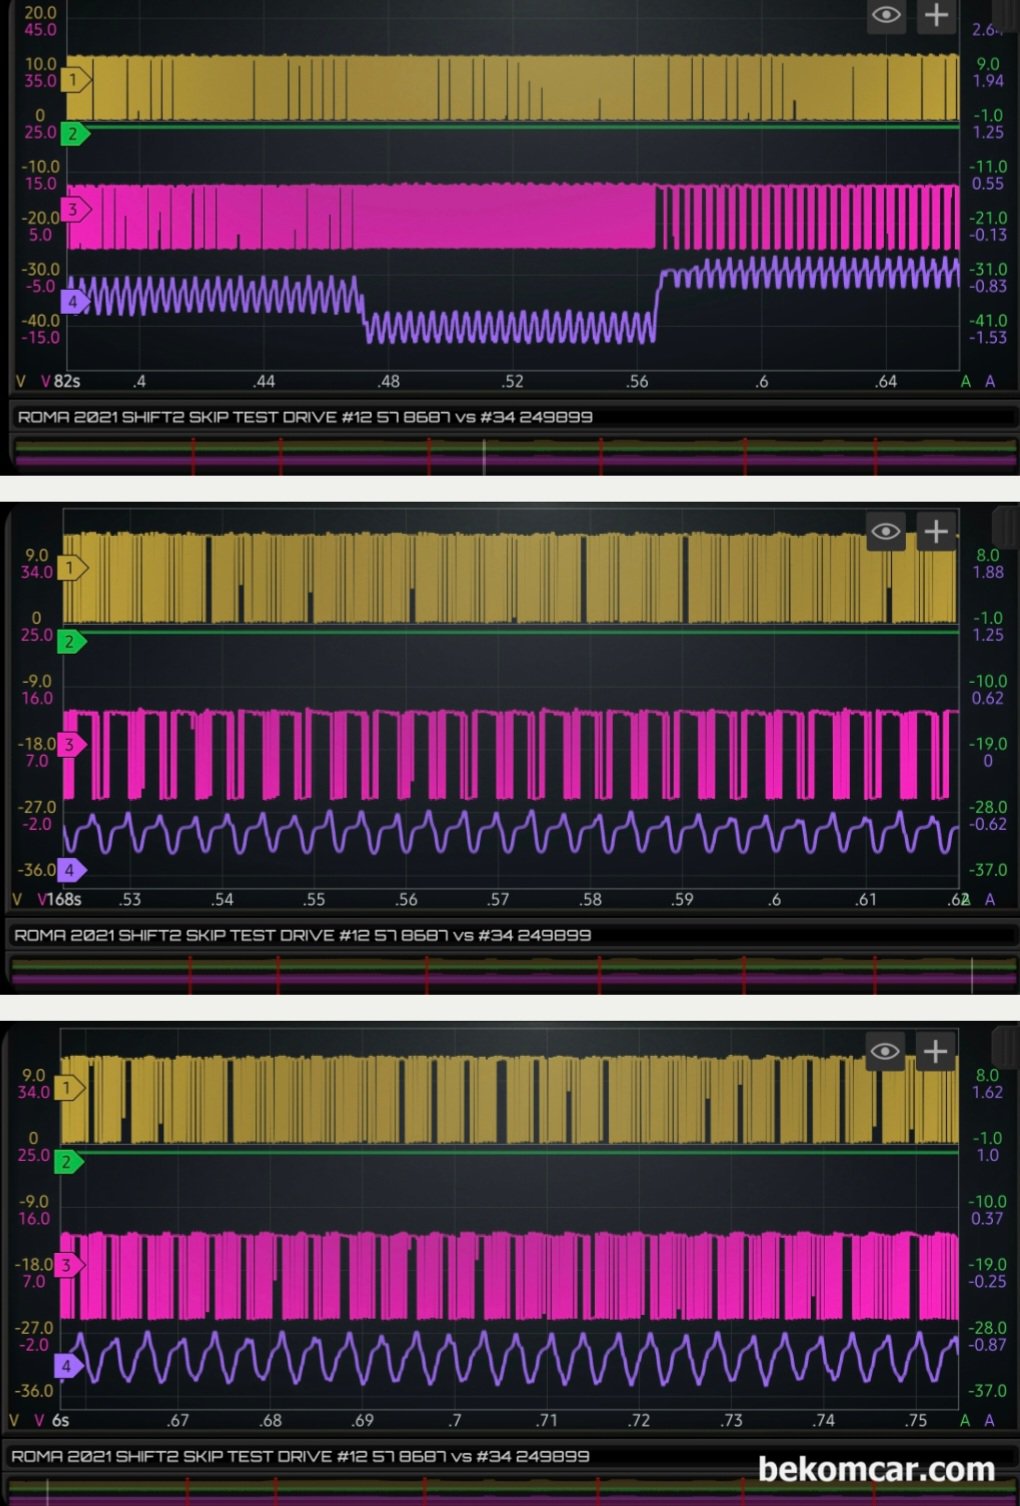Click 1.62 amp scale value in bottom panel
Viewport: 1020px width, 1506px height.
[x=987, y=1092]
